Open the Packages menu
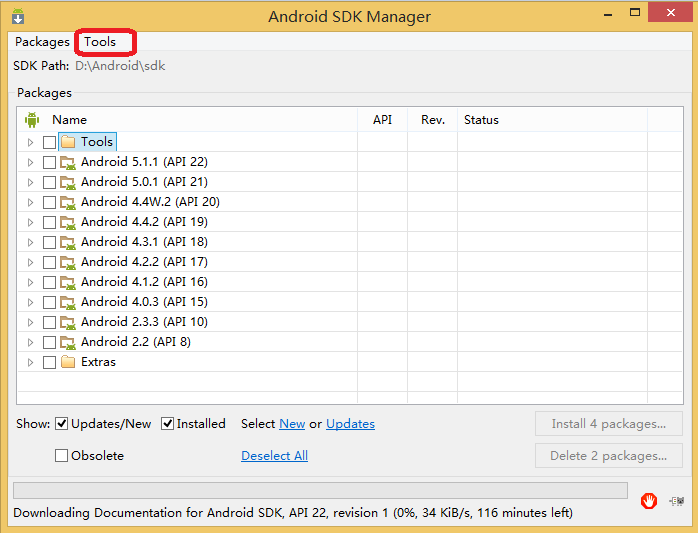 click(42, 42)
